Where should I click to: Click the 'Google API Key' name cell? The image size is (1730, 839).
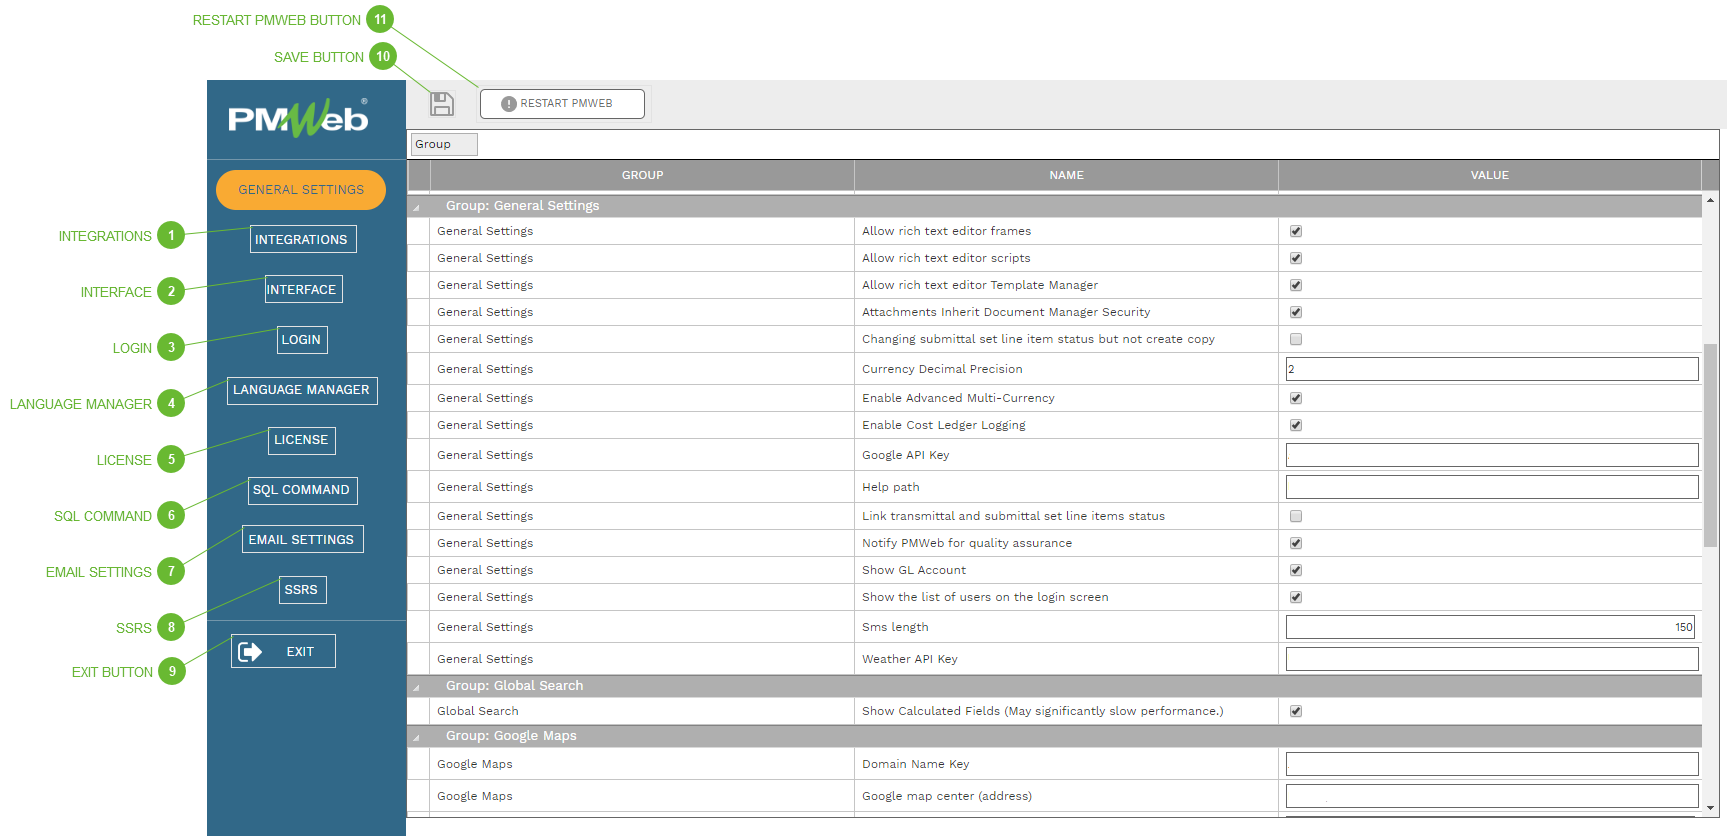pyautogui.click(x=1066, y=455)
